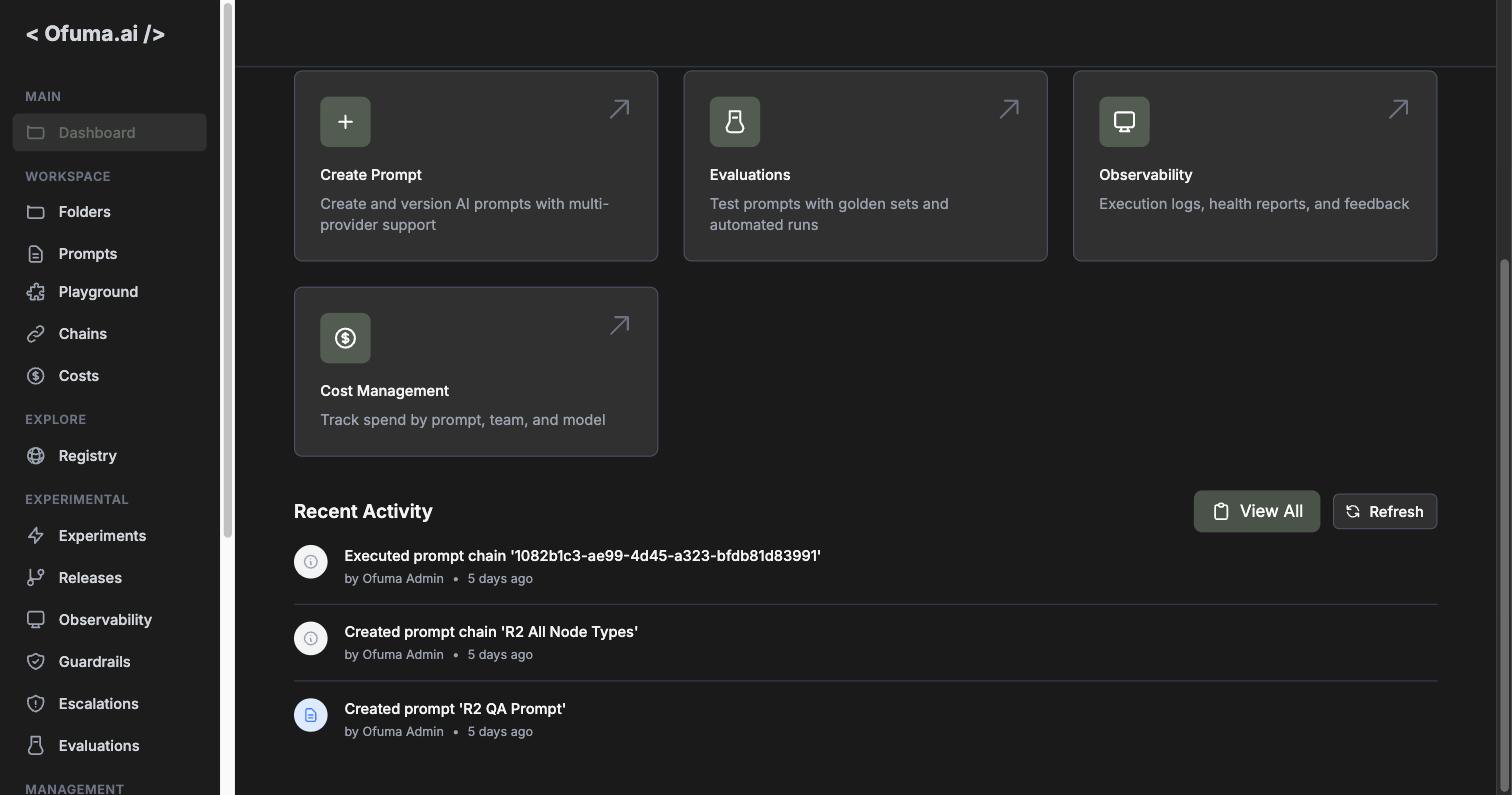The height and width of the screenshot is (795, 1512).
Task: Click the sidebar vertical scrollbar
Action: (228, 270)
